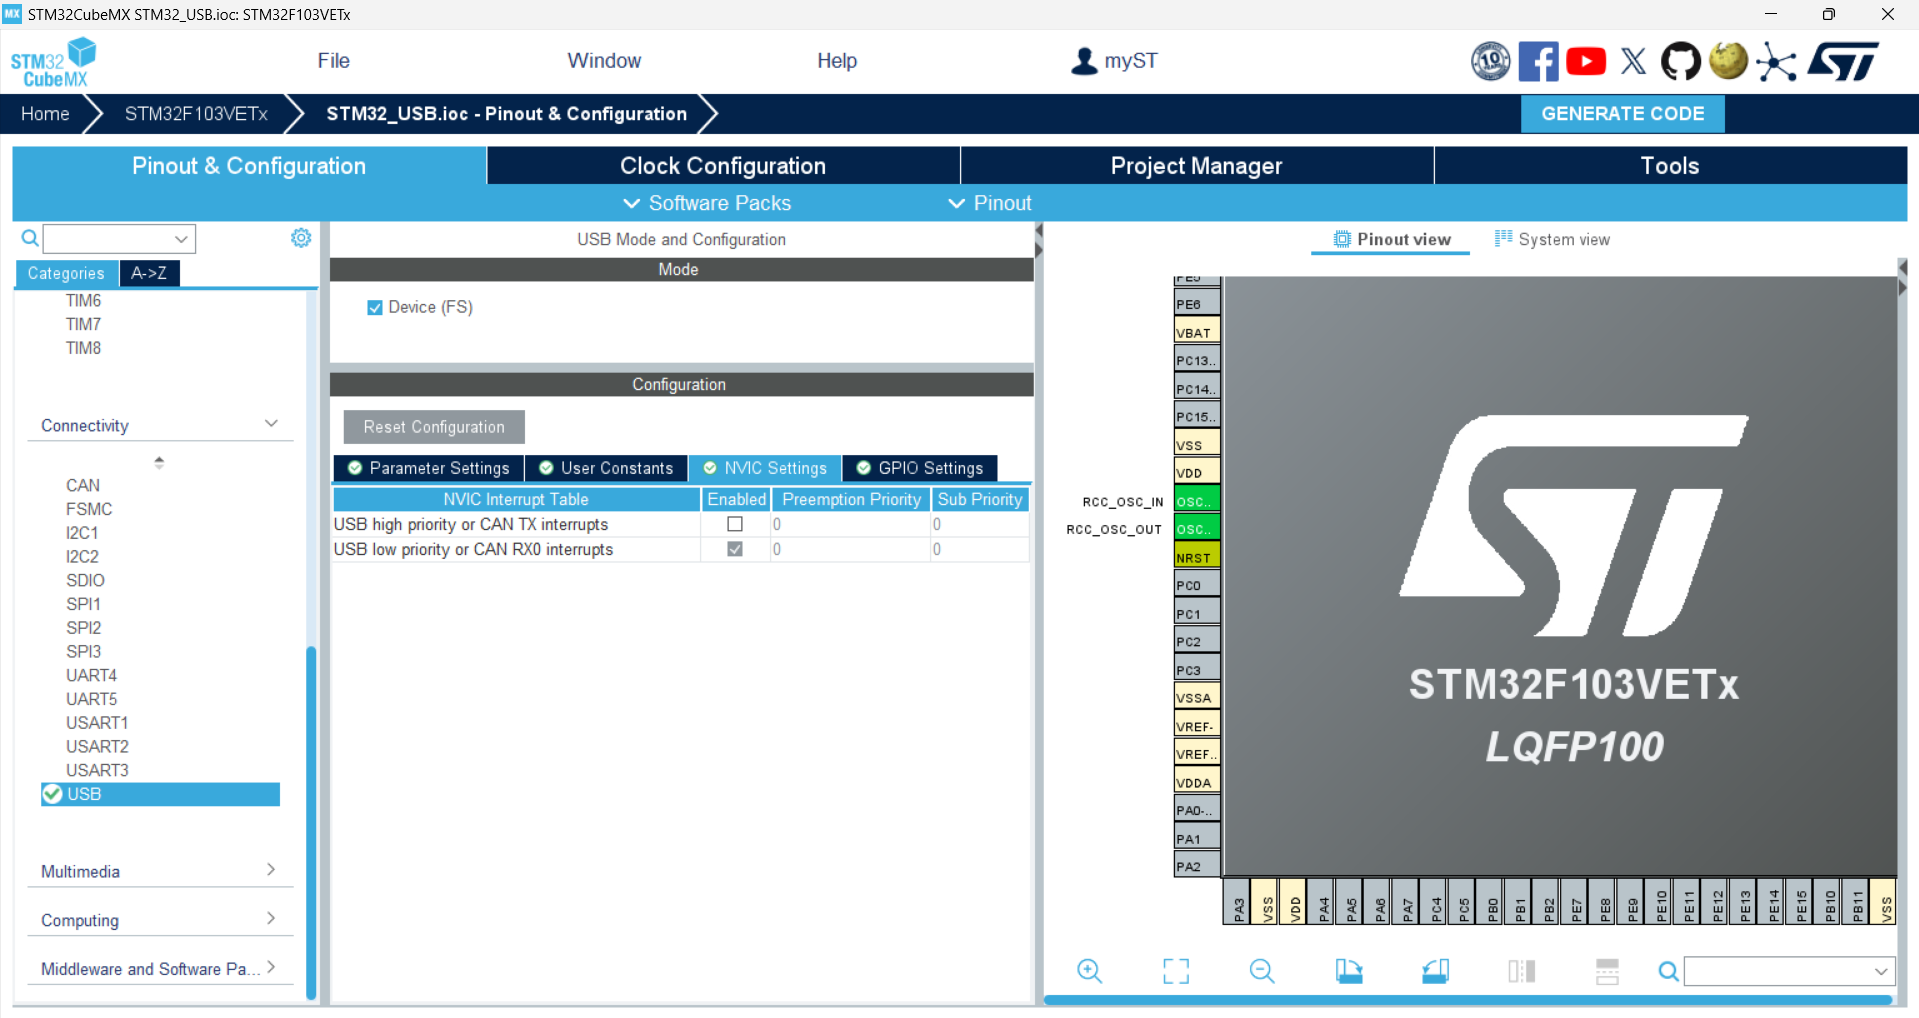The image size is (1919, 1018).
Task: Toggle the horizontal split view icon
Action: [x=1607, y=970]
